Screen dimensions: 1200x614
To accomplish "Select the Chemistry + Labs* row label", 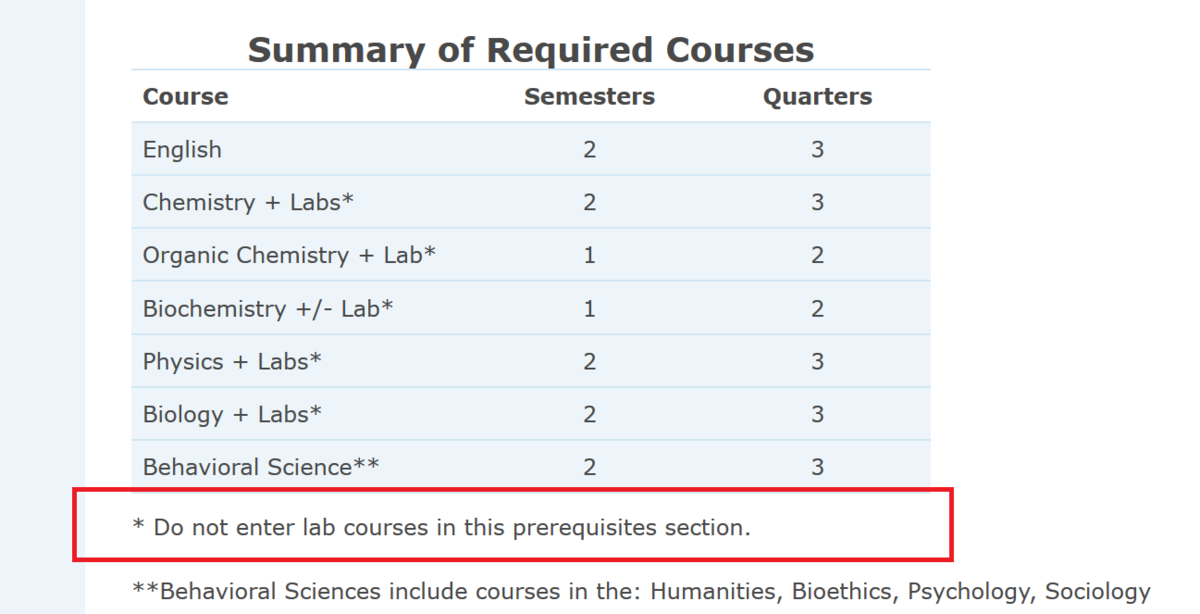I will tap(248, 202).
